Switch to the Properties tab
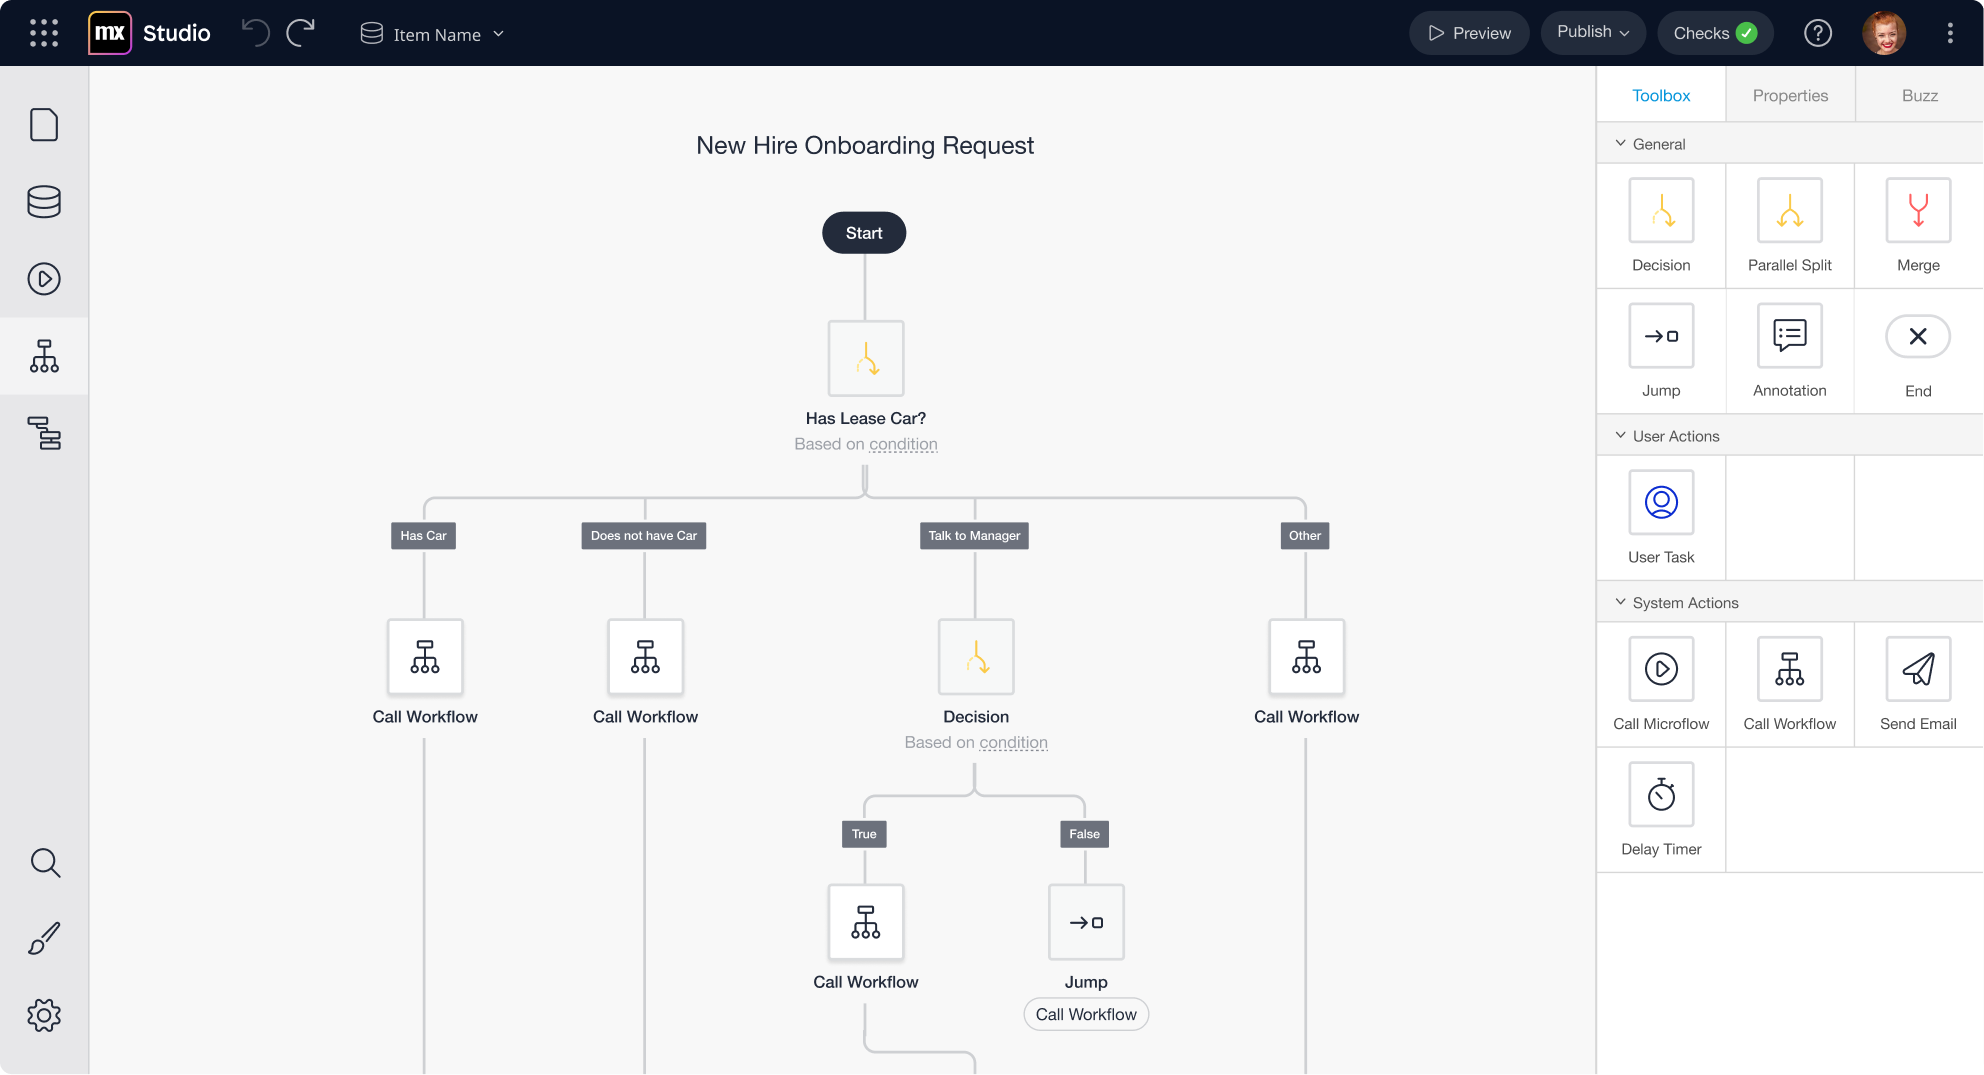Screen dimensions: 1984x1075 tap(1790, 95)
